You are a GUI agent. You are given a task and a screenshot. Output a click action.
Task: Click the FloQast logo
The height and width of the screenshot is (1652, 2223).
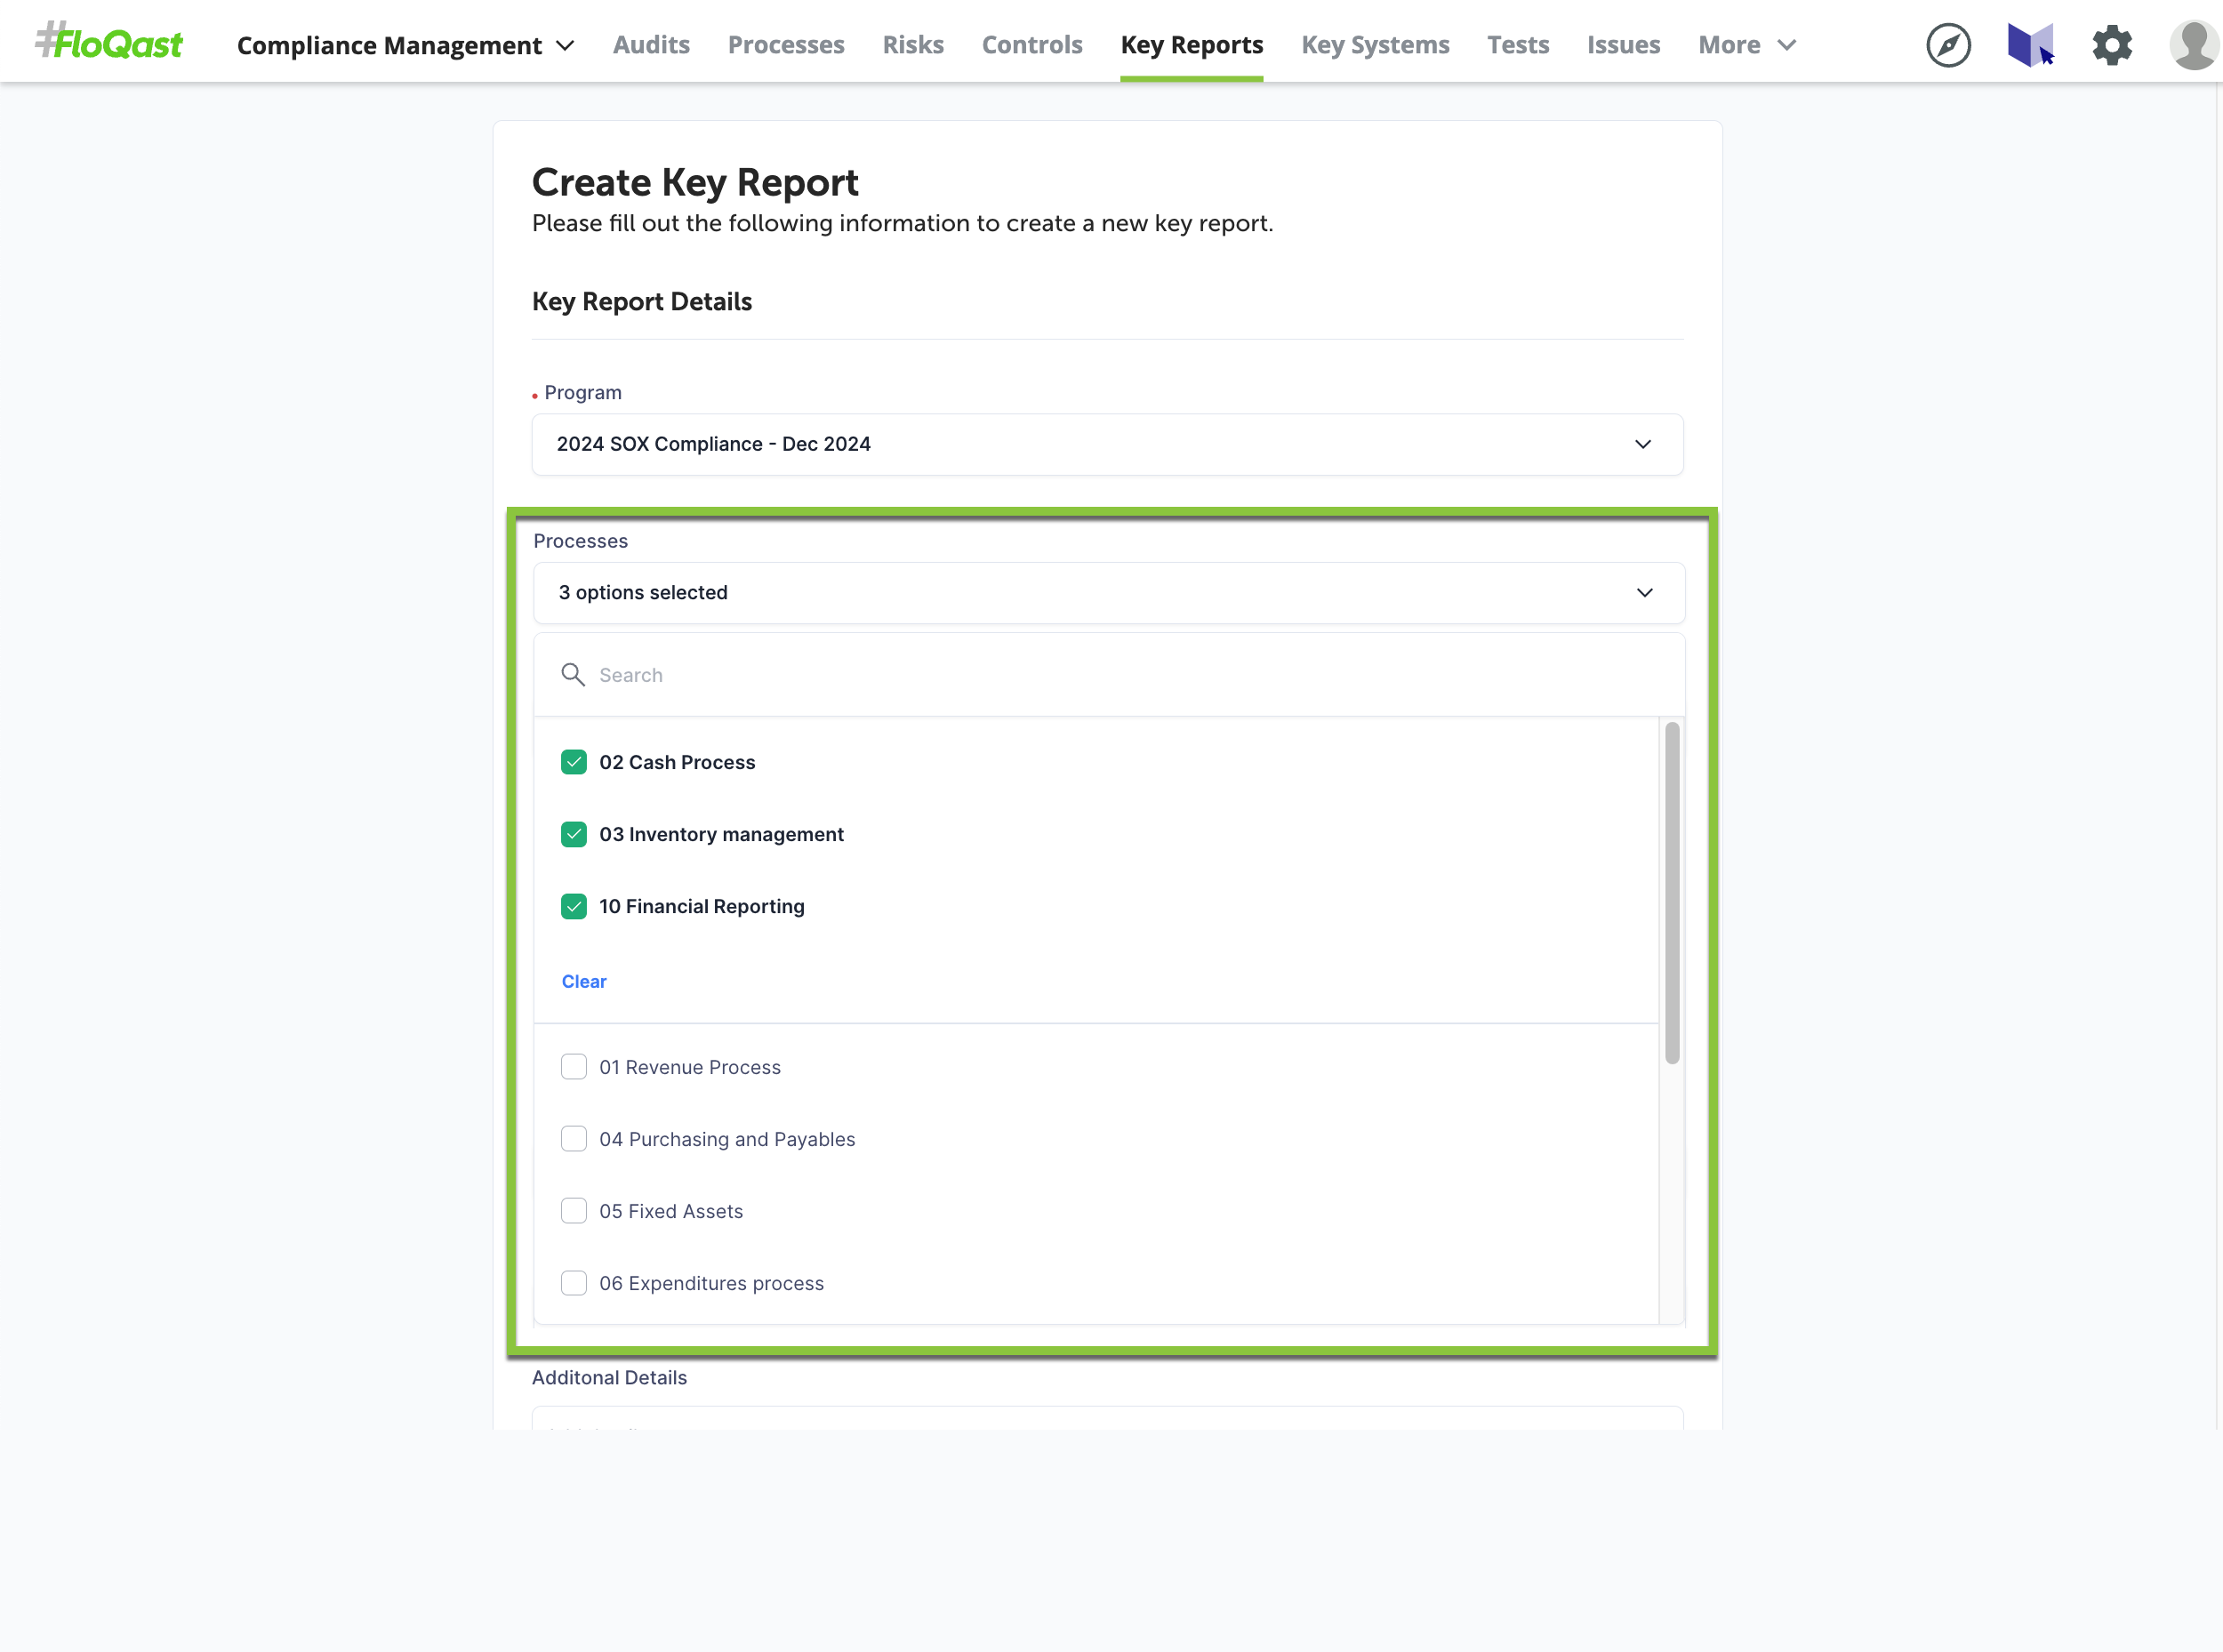109,43
